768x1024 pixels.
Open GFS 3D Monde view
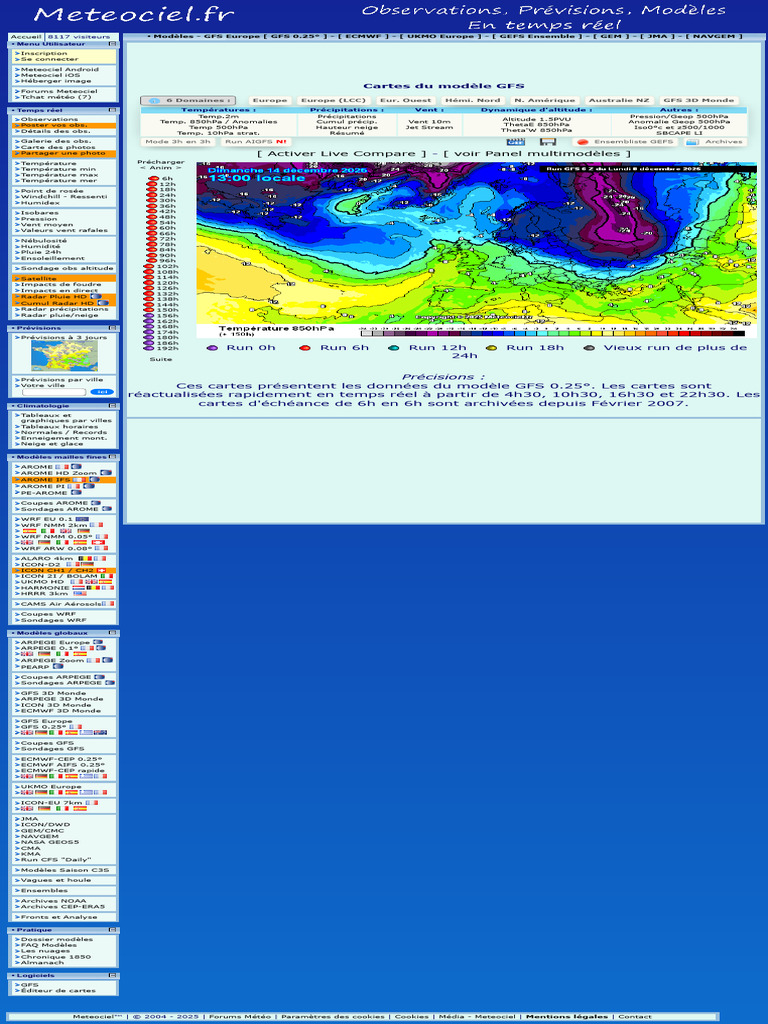pos(698,101)
